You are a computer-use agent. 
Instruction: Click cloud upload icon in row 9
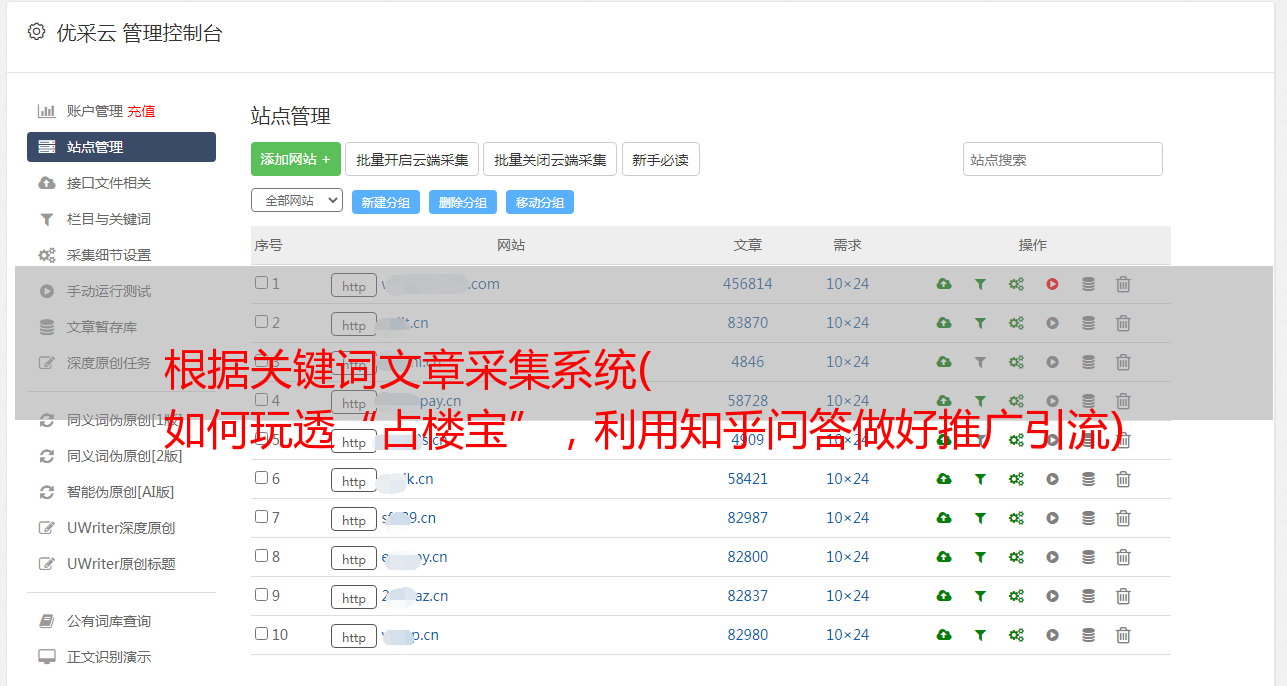pos(943,596)
